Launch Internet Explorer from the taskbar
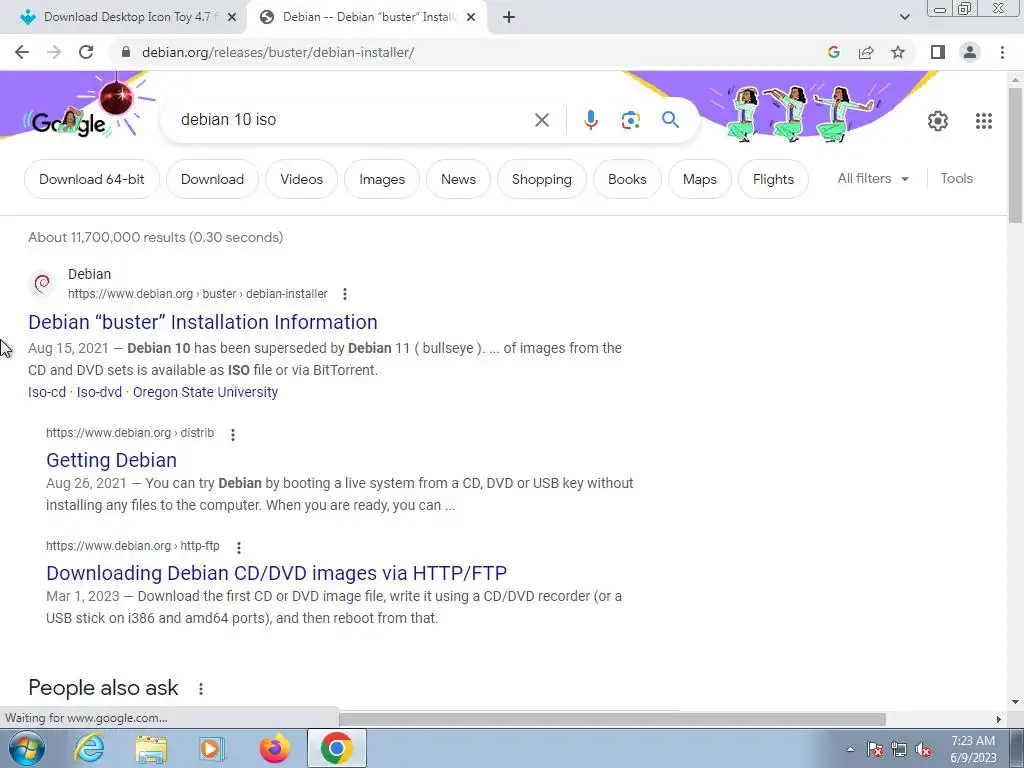Screen dimensions: 1024x768 pyautogui.click(x=89, y=748)
